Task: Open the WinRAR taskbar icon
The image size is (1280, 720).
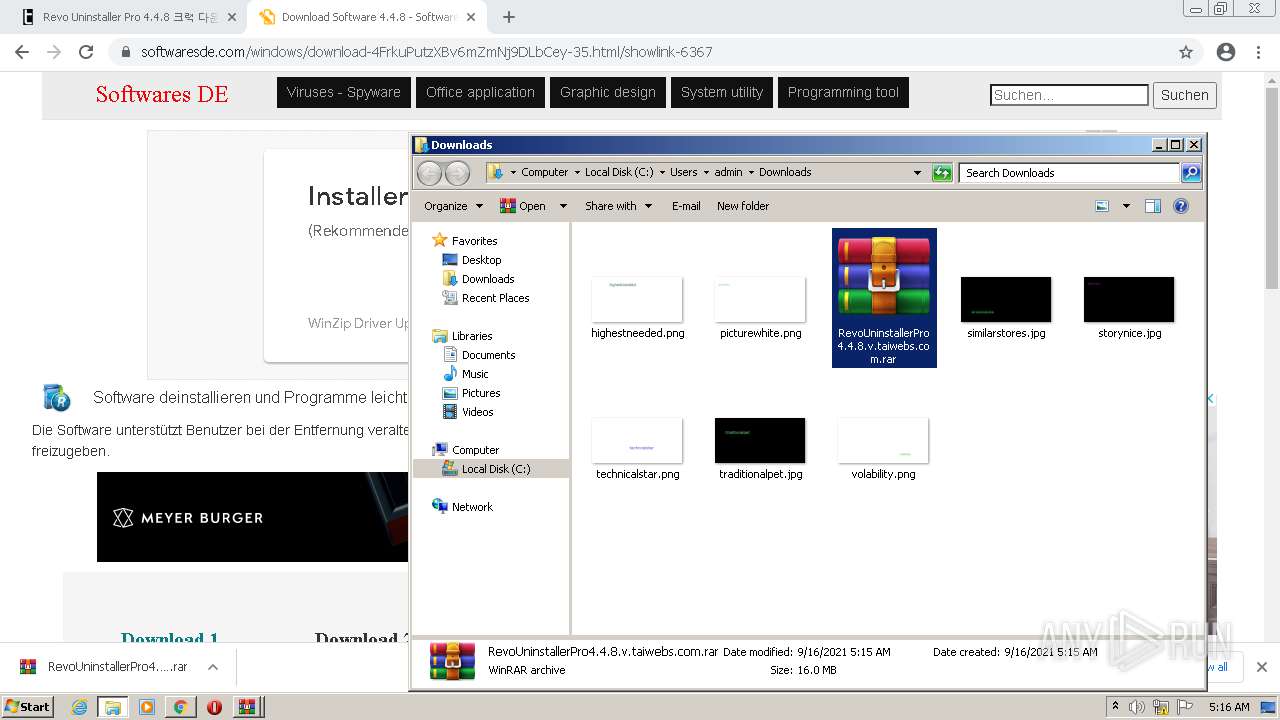Action: click(x=246, y=707)
